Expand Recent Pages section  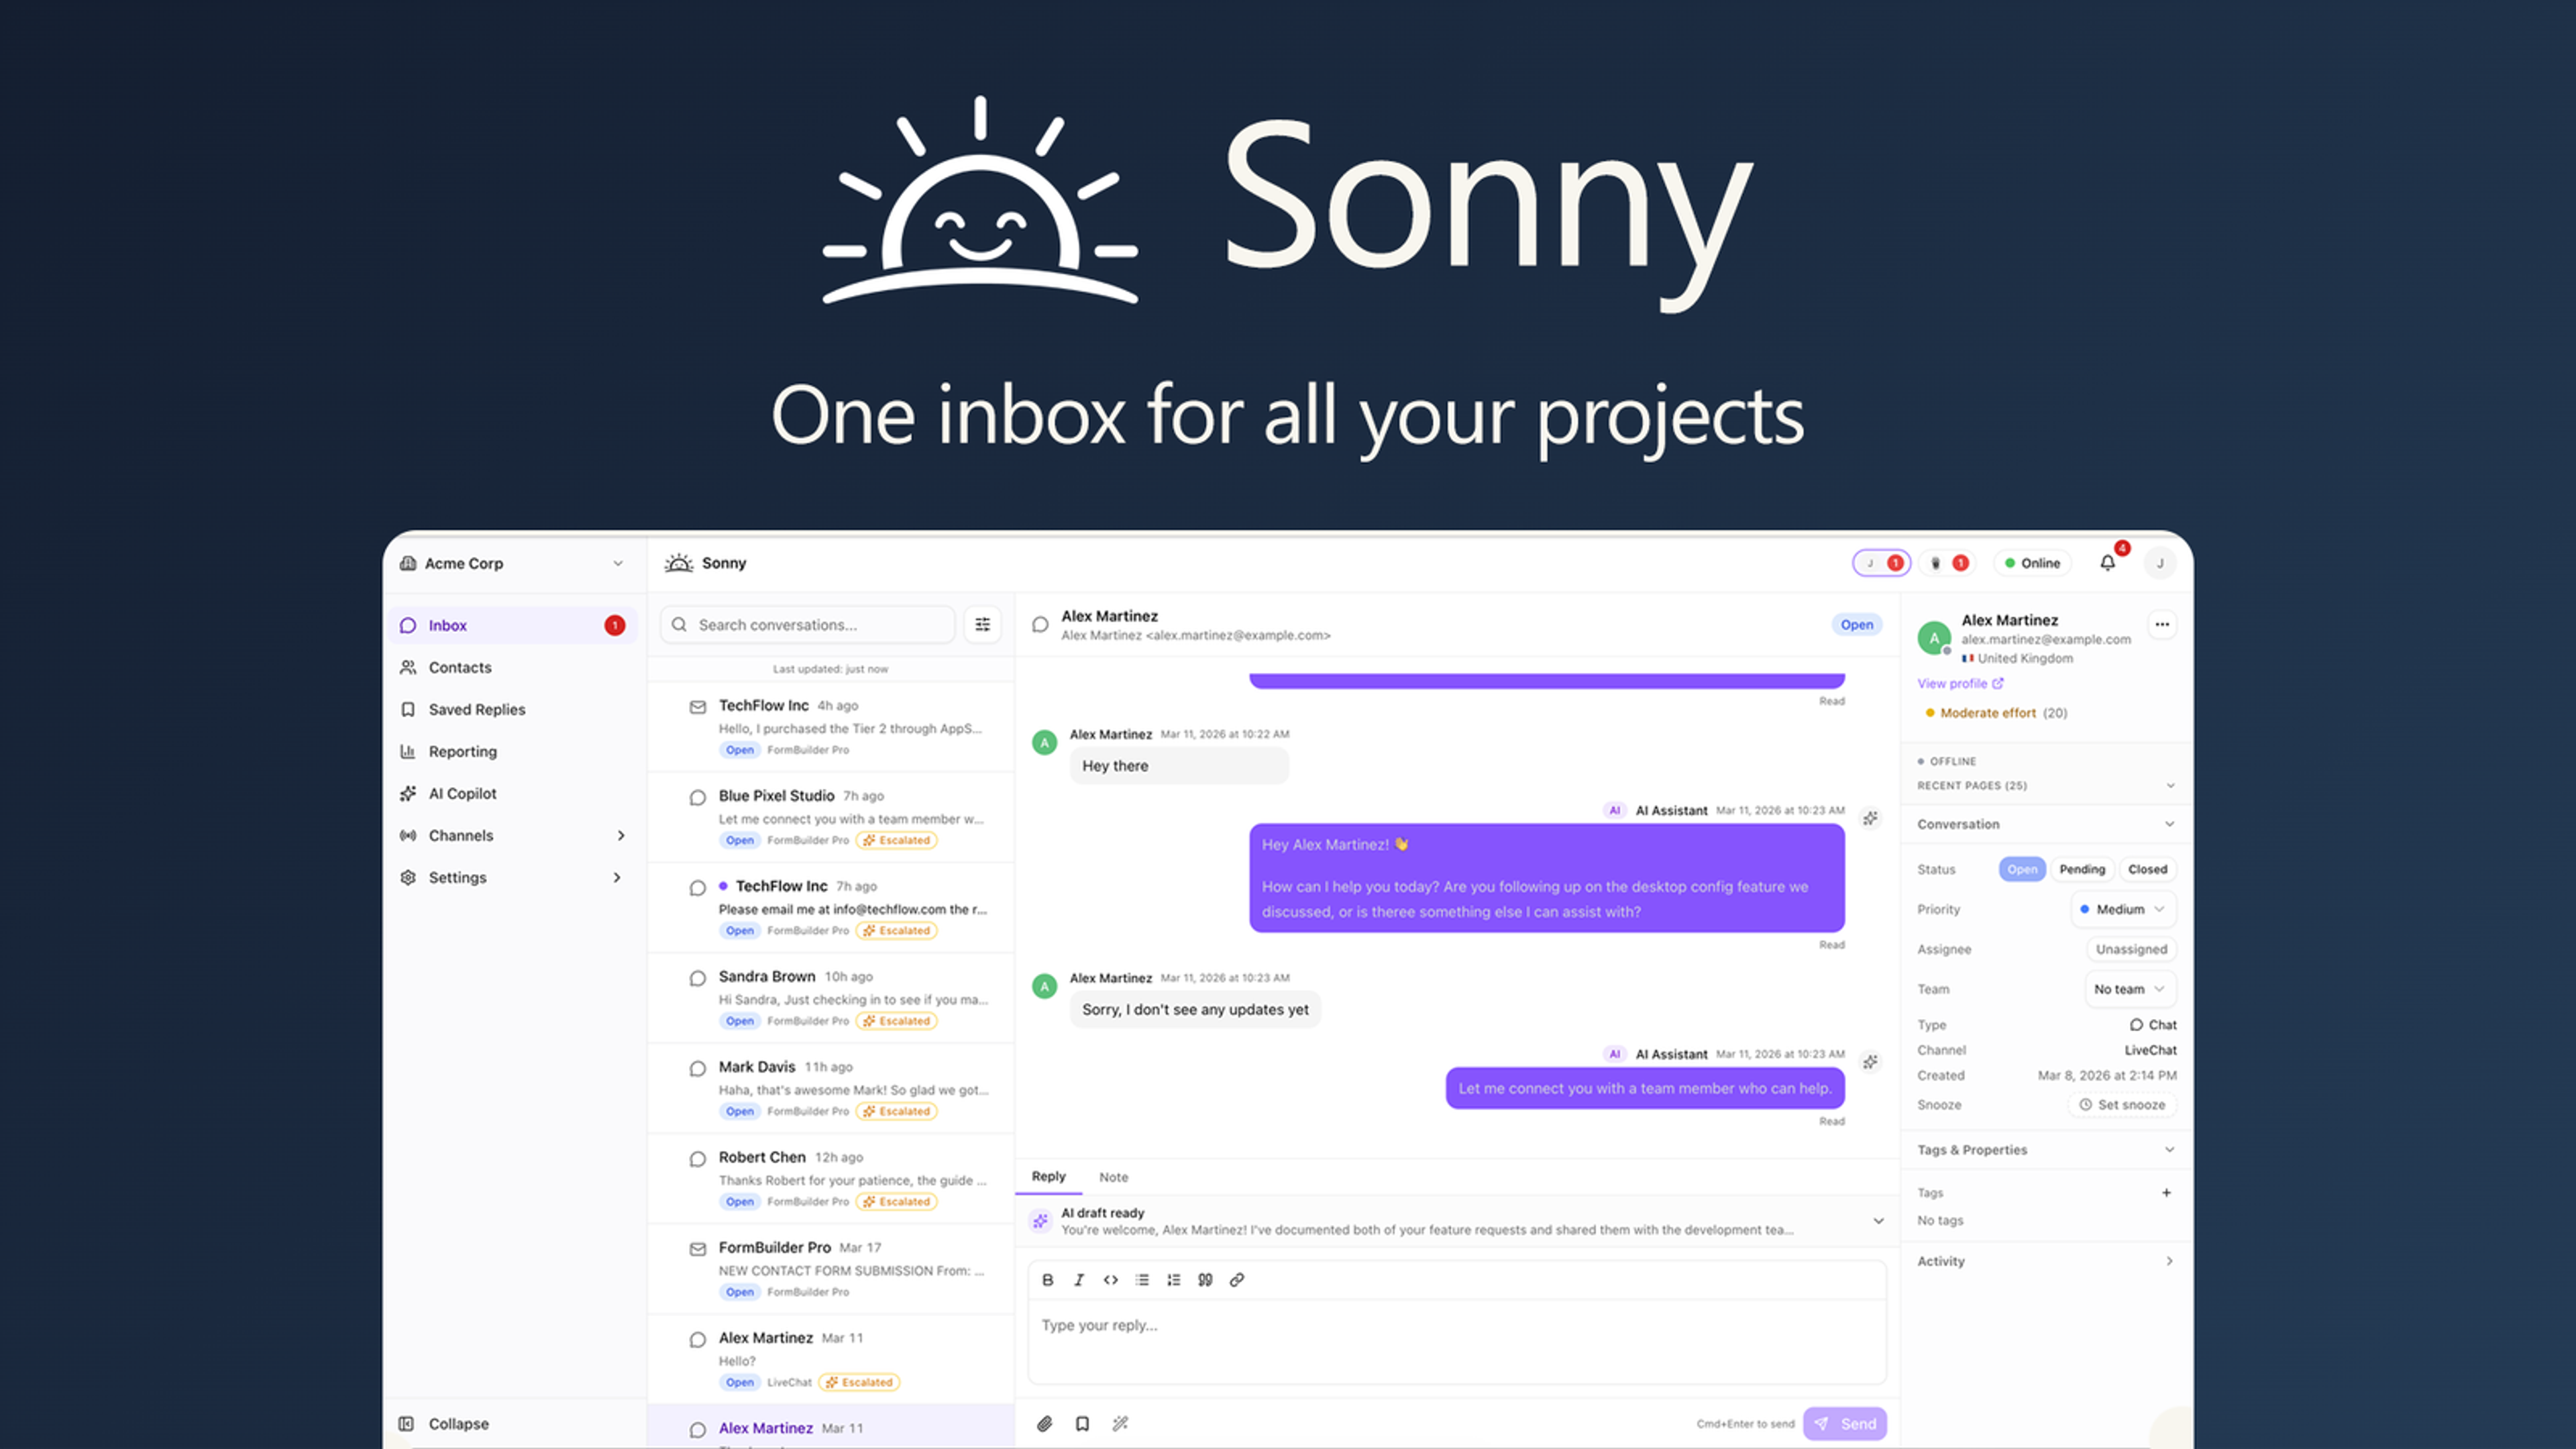[x=2045, y=786]
